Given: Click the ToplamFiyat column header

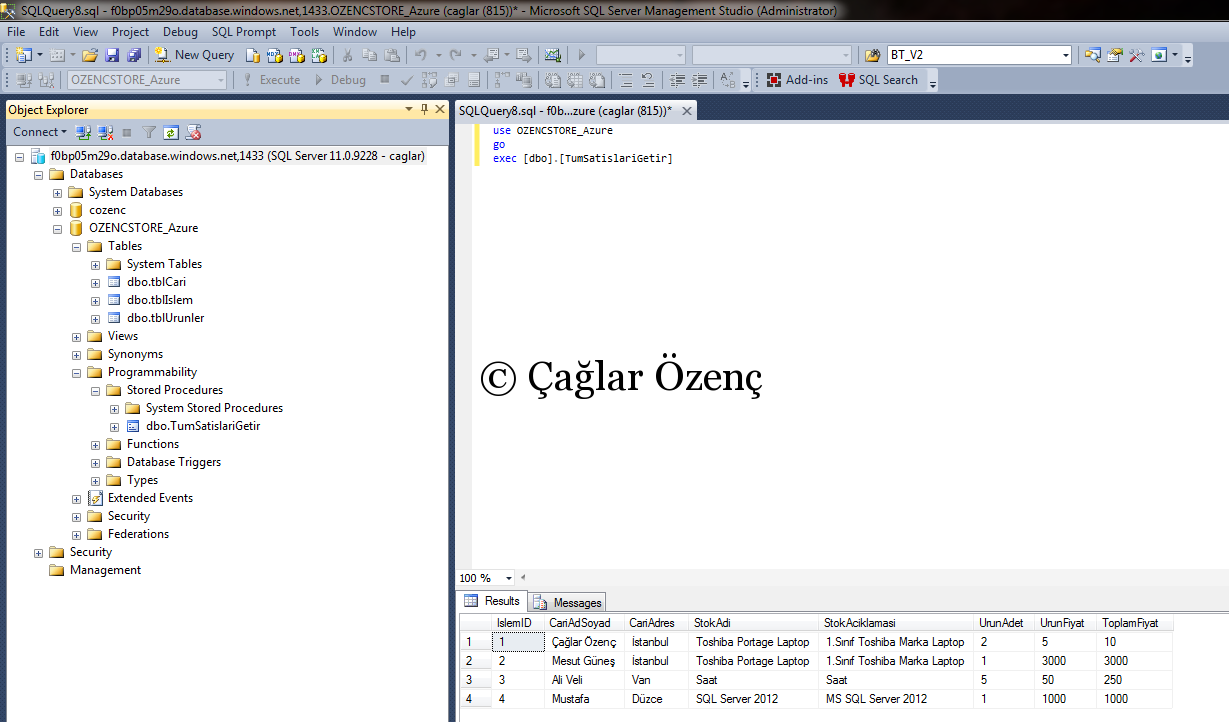Looking at the screenshot, I should 1134,623.
